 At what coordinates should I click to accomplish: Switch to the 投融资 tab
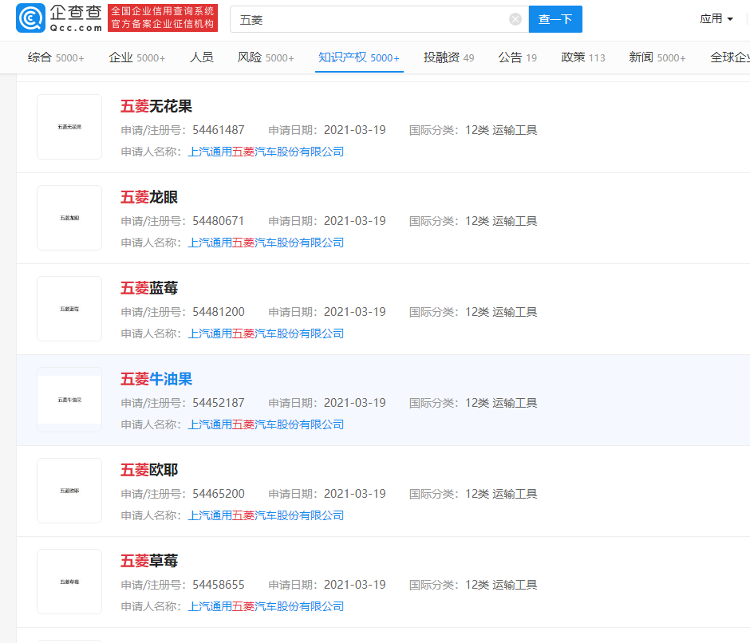point(449,57)
